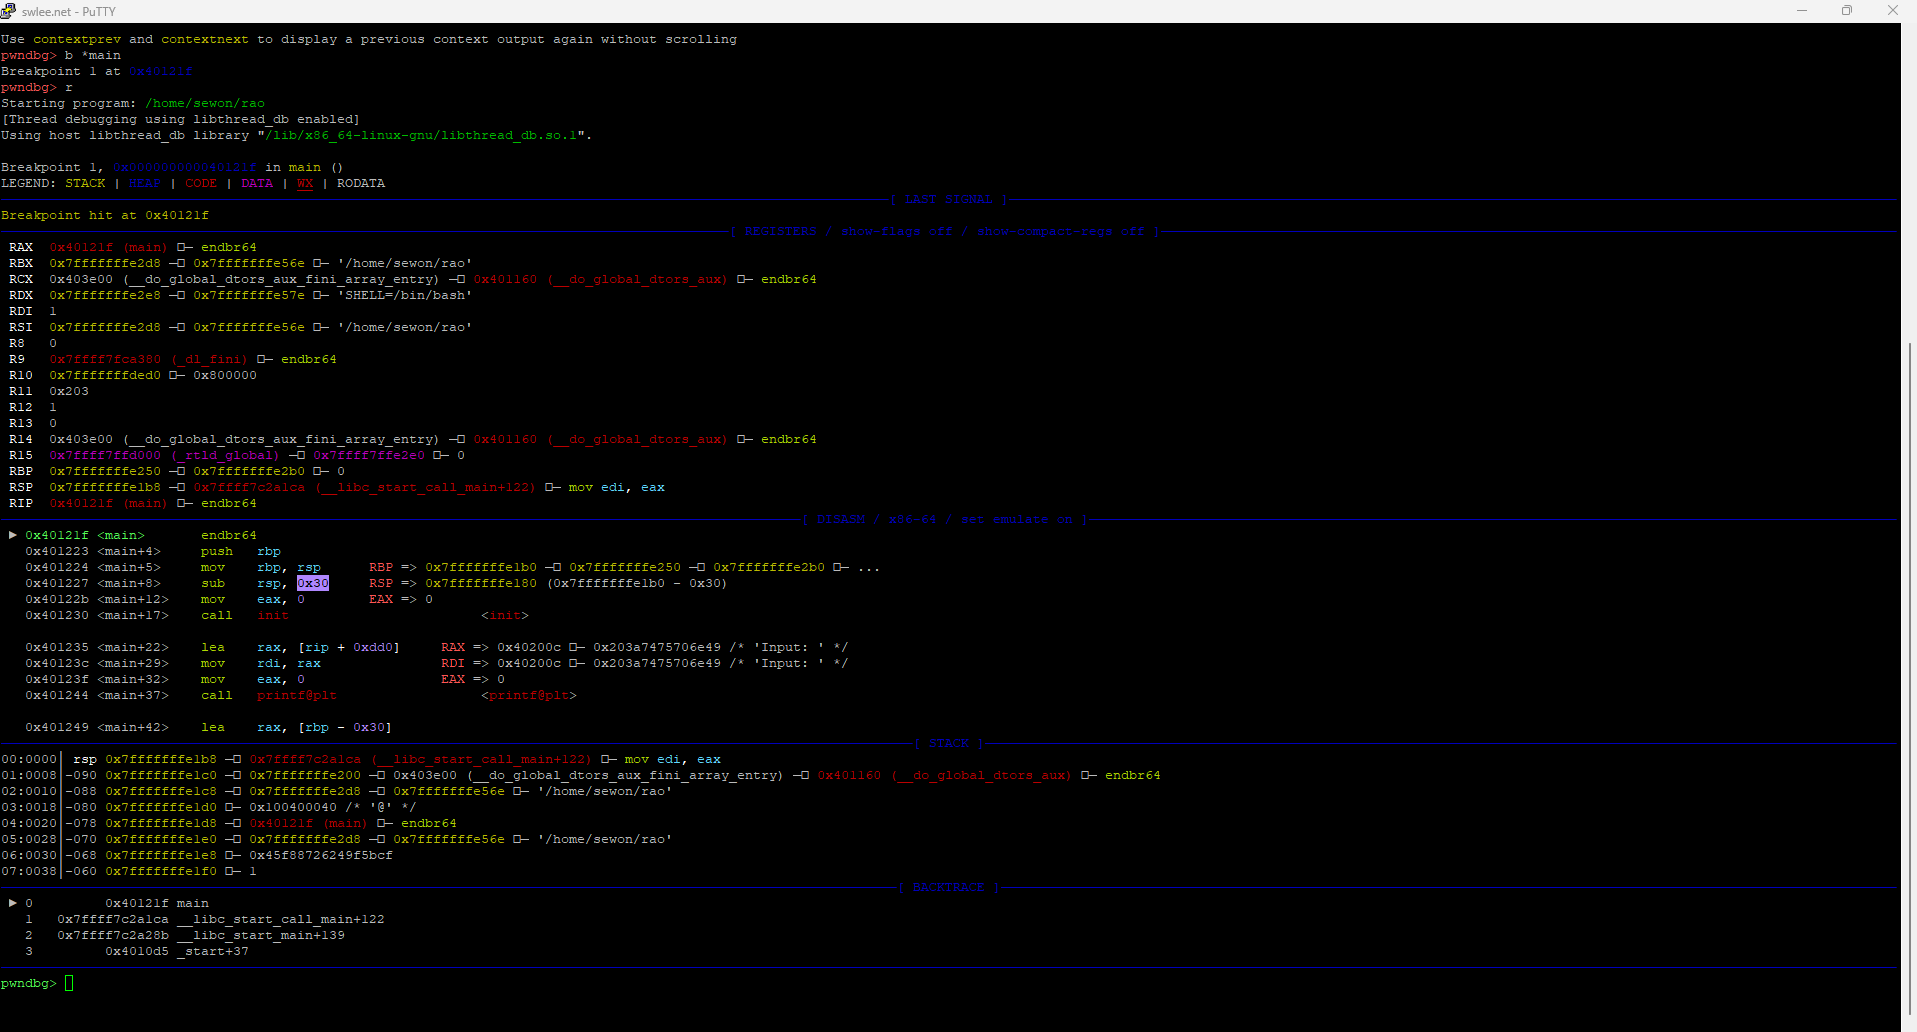
Task: Open the PuTTY system menu icon
Action: pyautogui.click(x=9, y=11)
